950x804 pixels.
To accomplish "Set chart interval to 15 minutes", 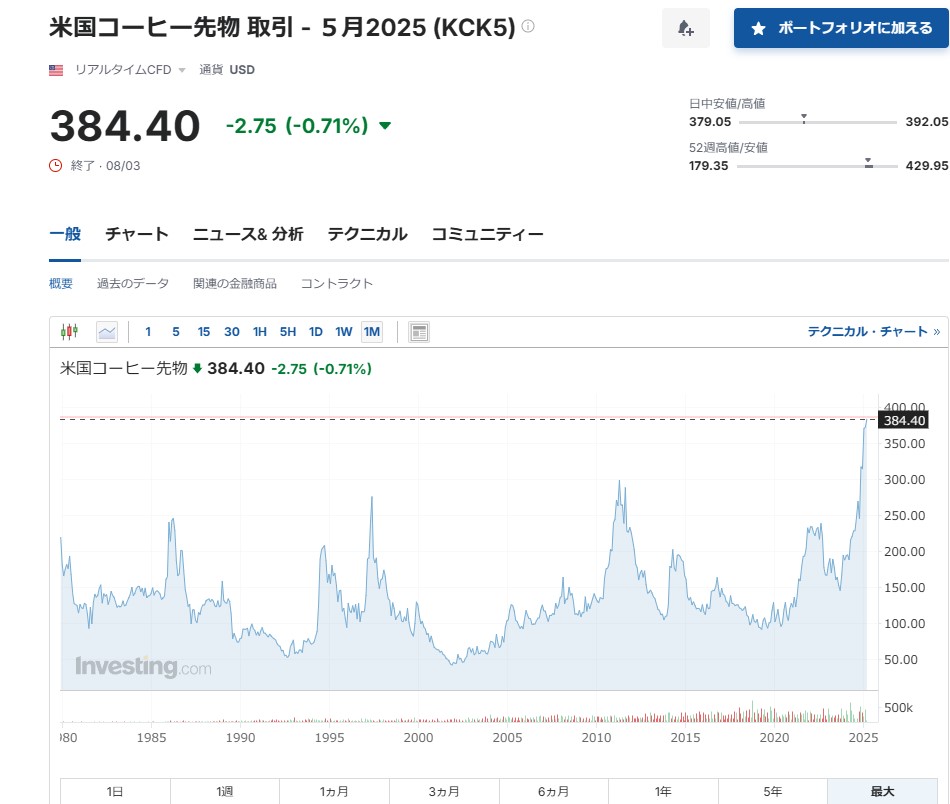I will coord(204,331).
